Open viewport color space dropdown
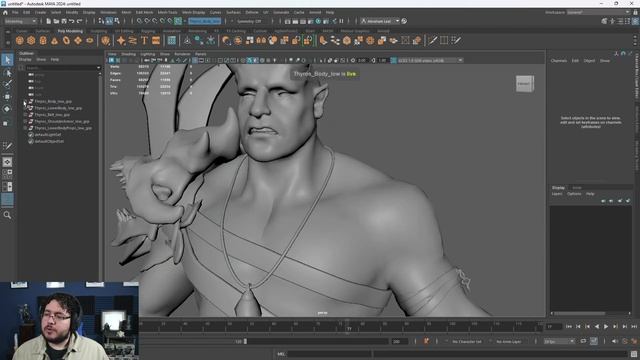Screen dimensions: 640x360 pyautogui.click(x=430, y=60)
